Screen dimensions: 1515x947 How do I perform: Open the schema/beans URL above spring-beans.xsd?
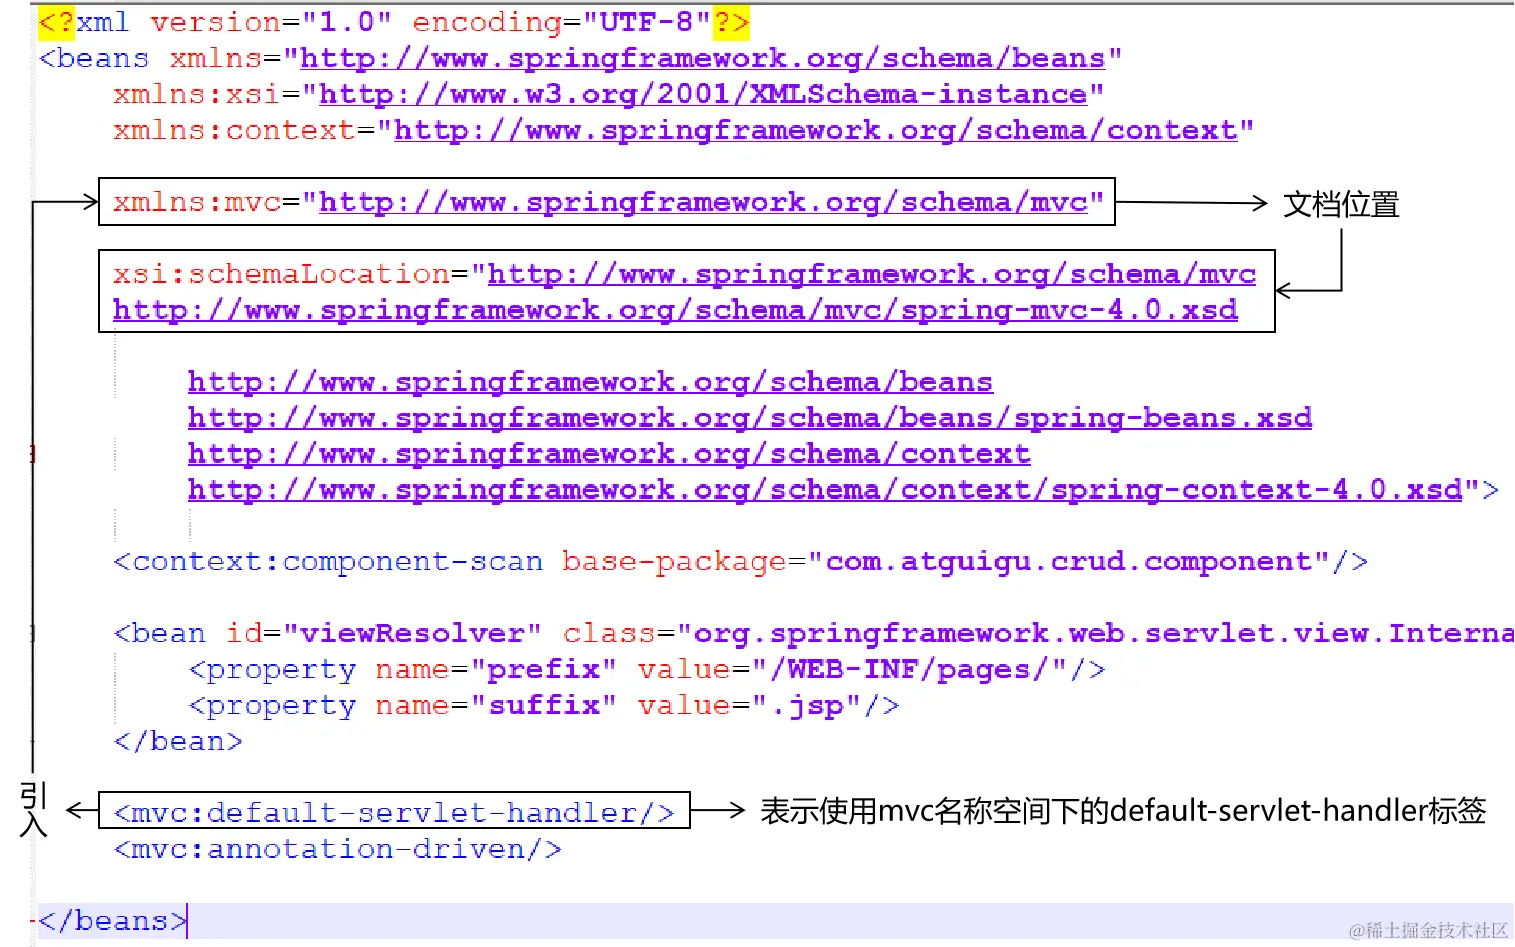point(590,383)
